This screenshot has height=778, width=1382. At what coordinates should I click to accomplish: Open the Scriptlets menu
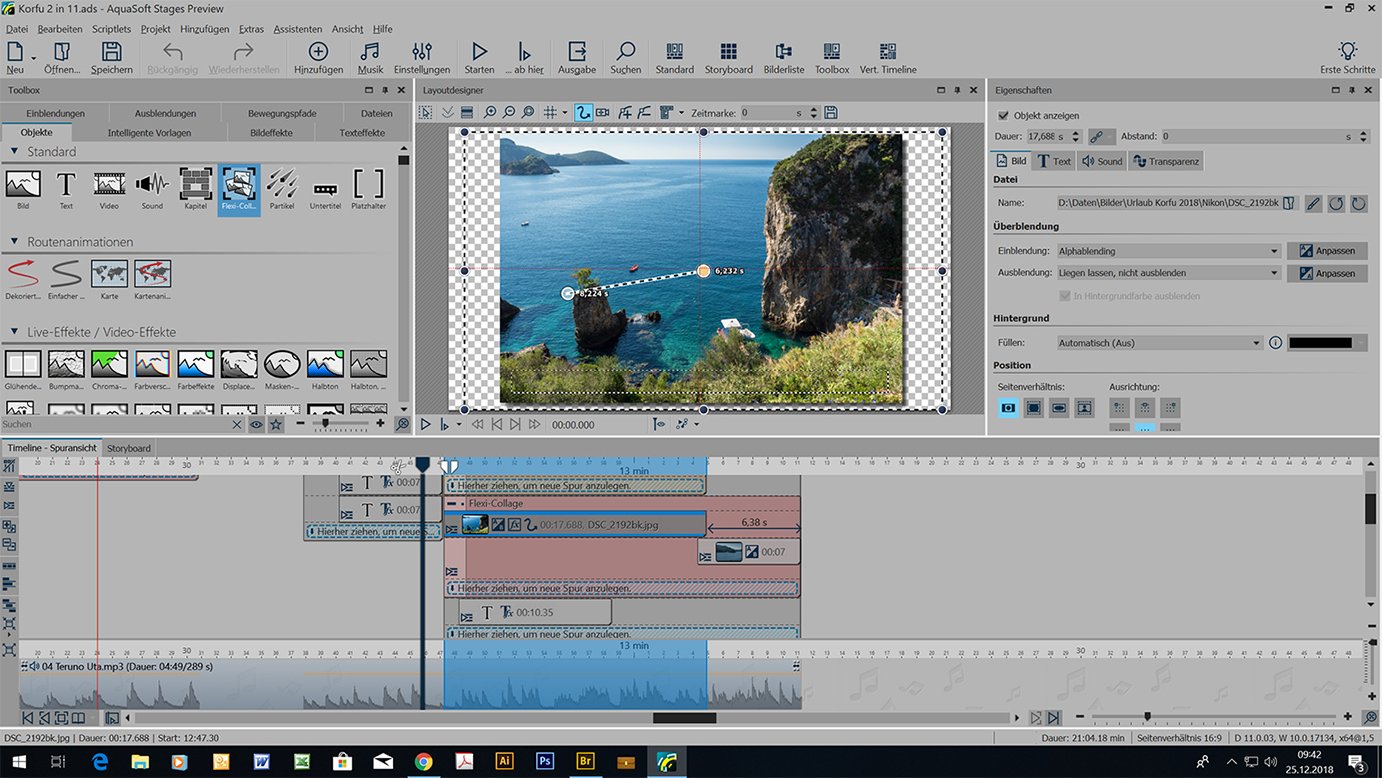click(x=111, y=29)
